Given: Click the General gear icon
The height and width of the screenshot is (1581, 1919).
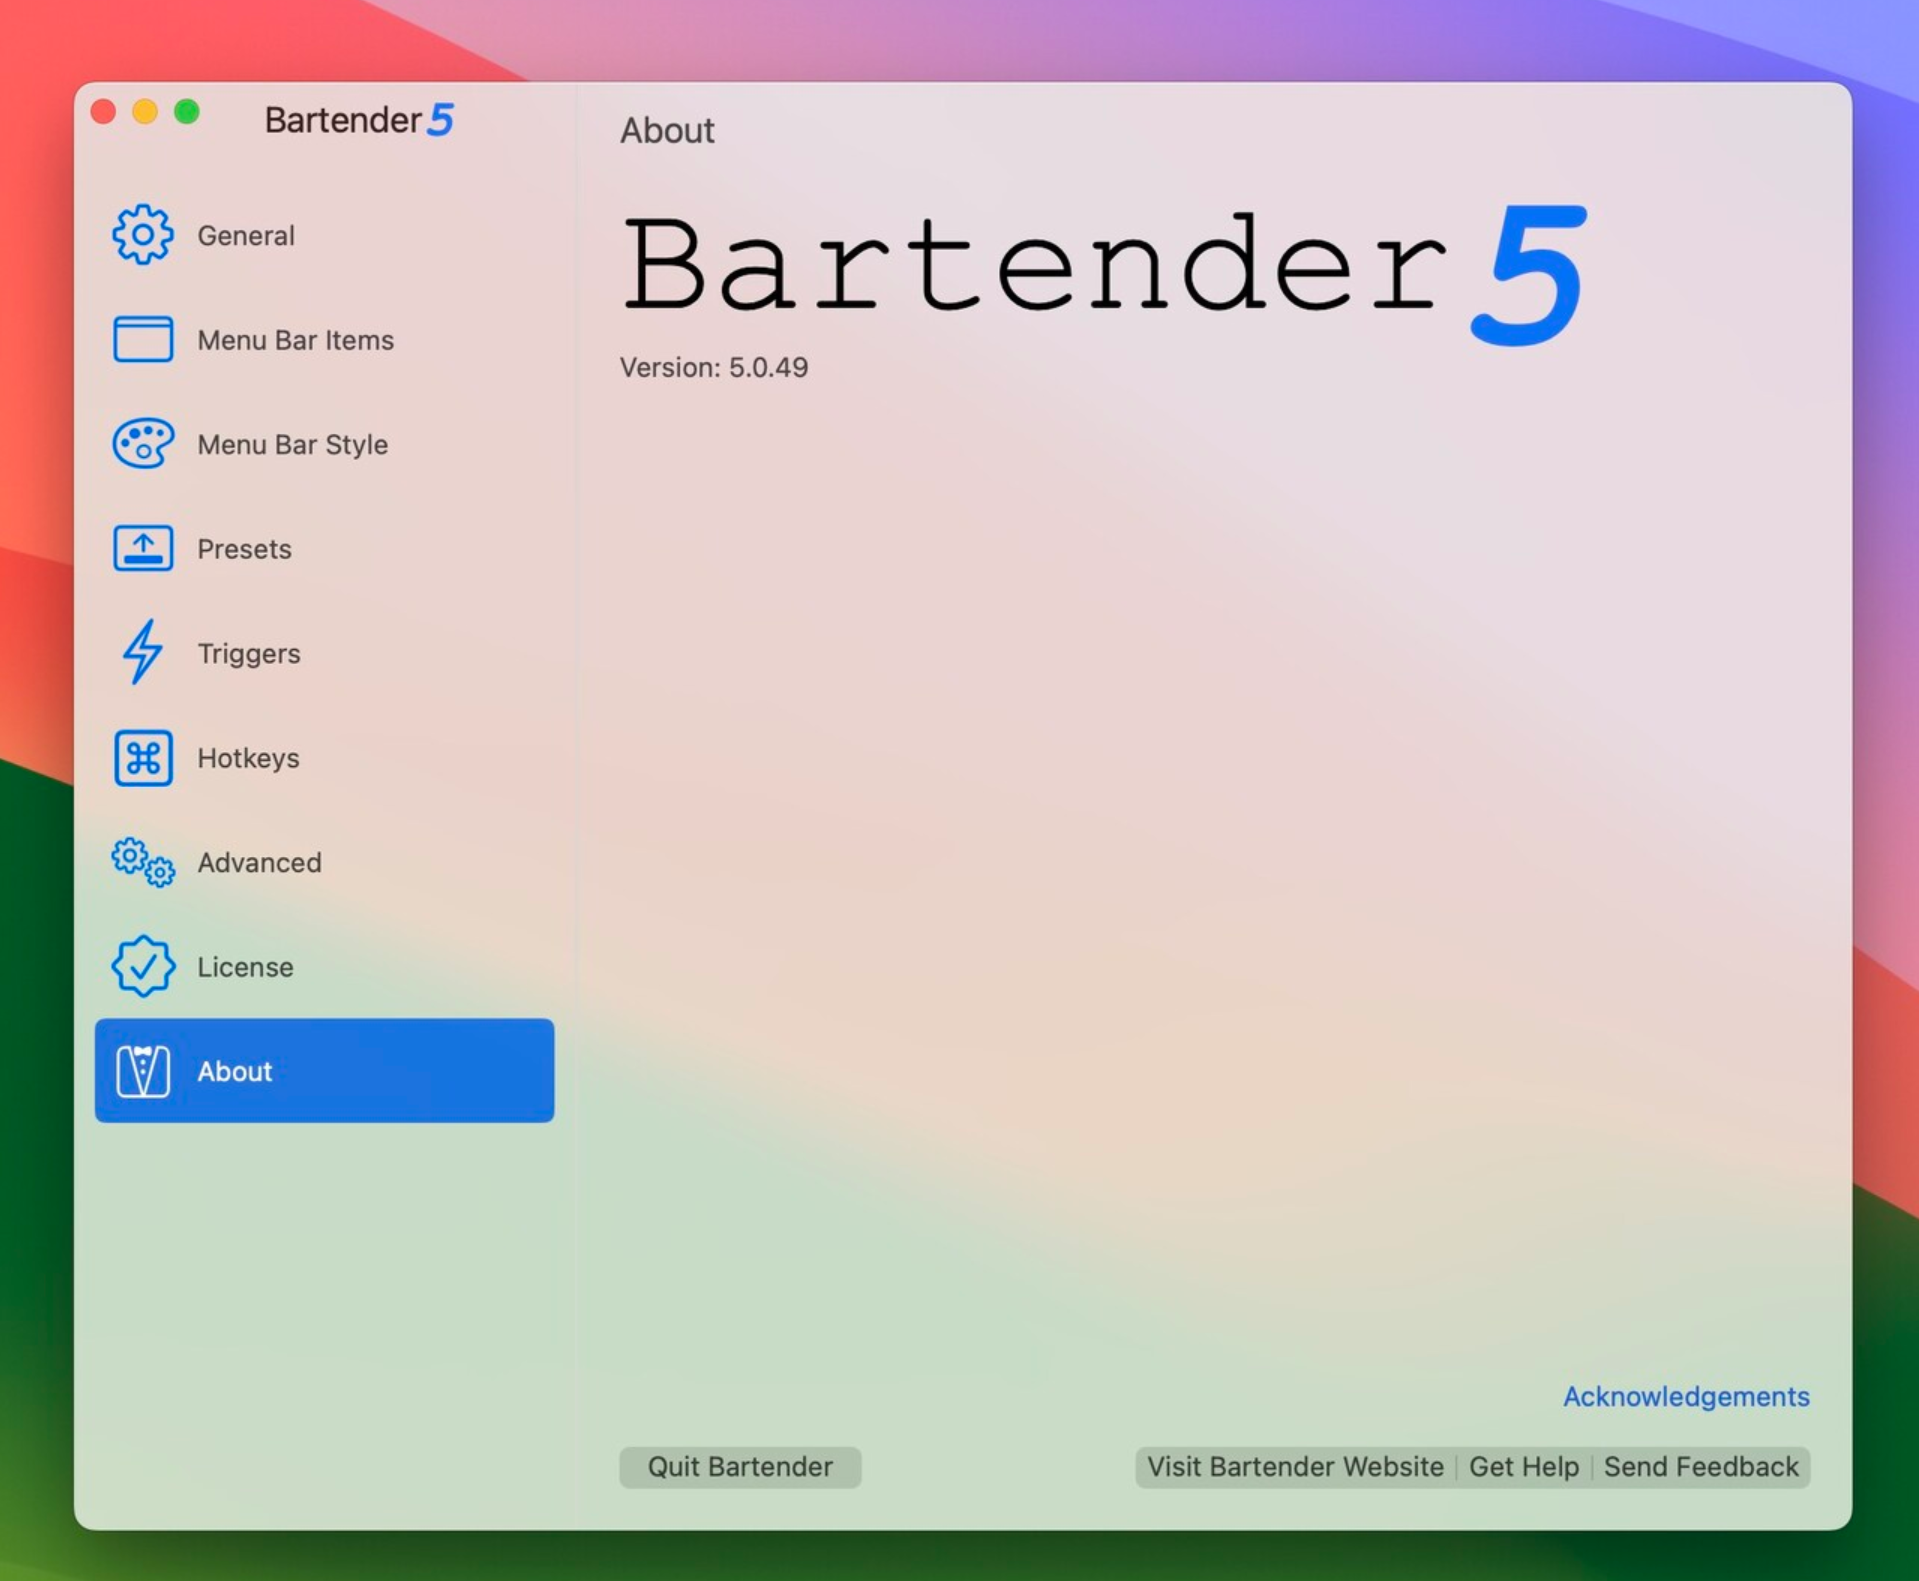Looking at the screenshot, I should 143,235.
